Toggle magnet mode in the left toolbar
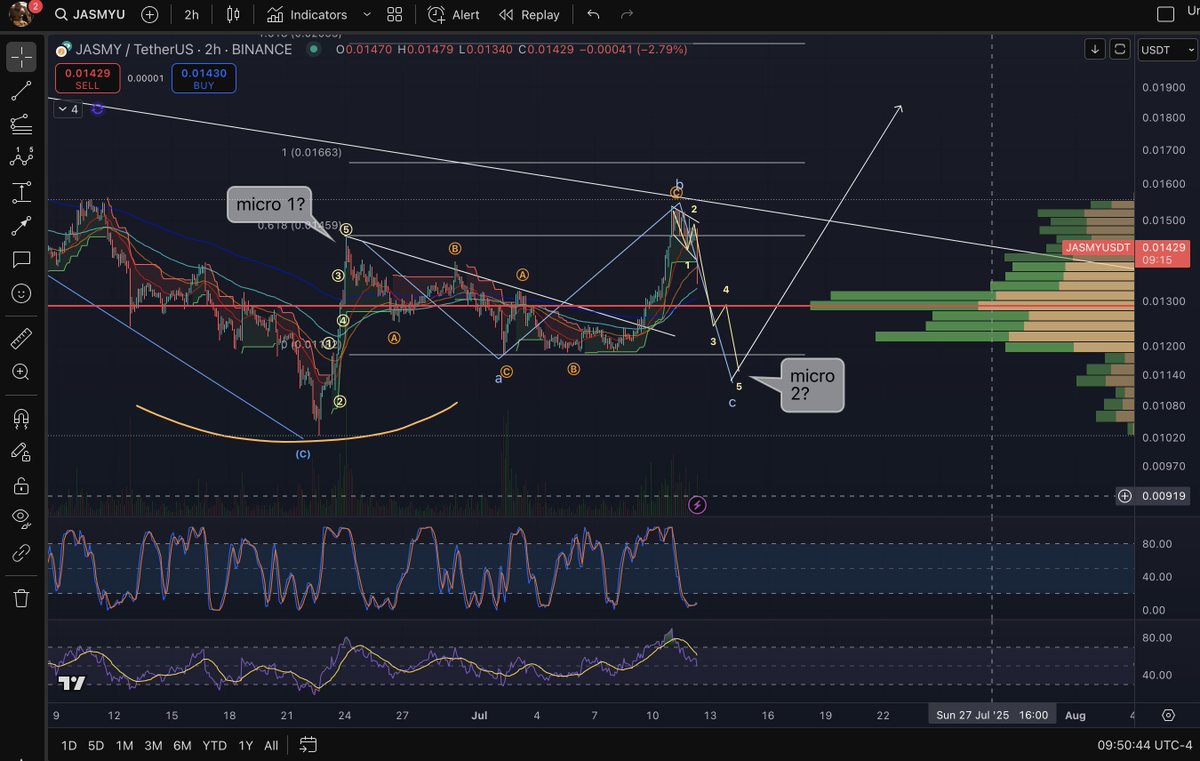Image resolution: width=1200 pixels, height=761 pixels. point(20,418)
